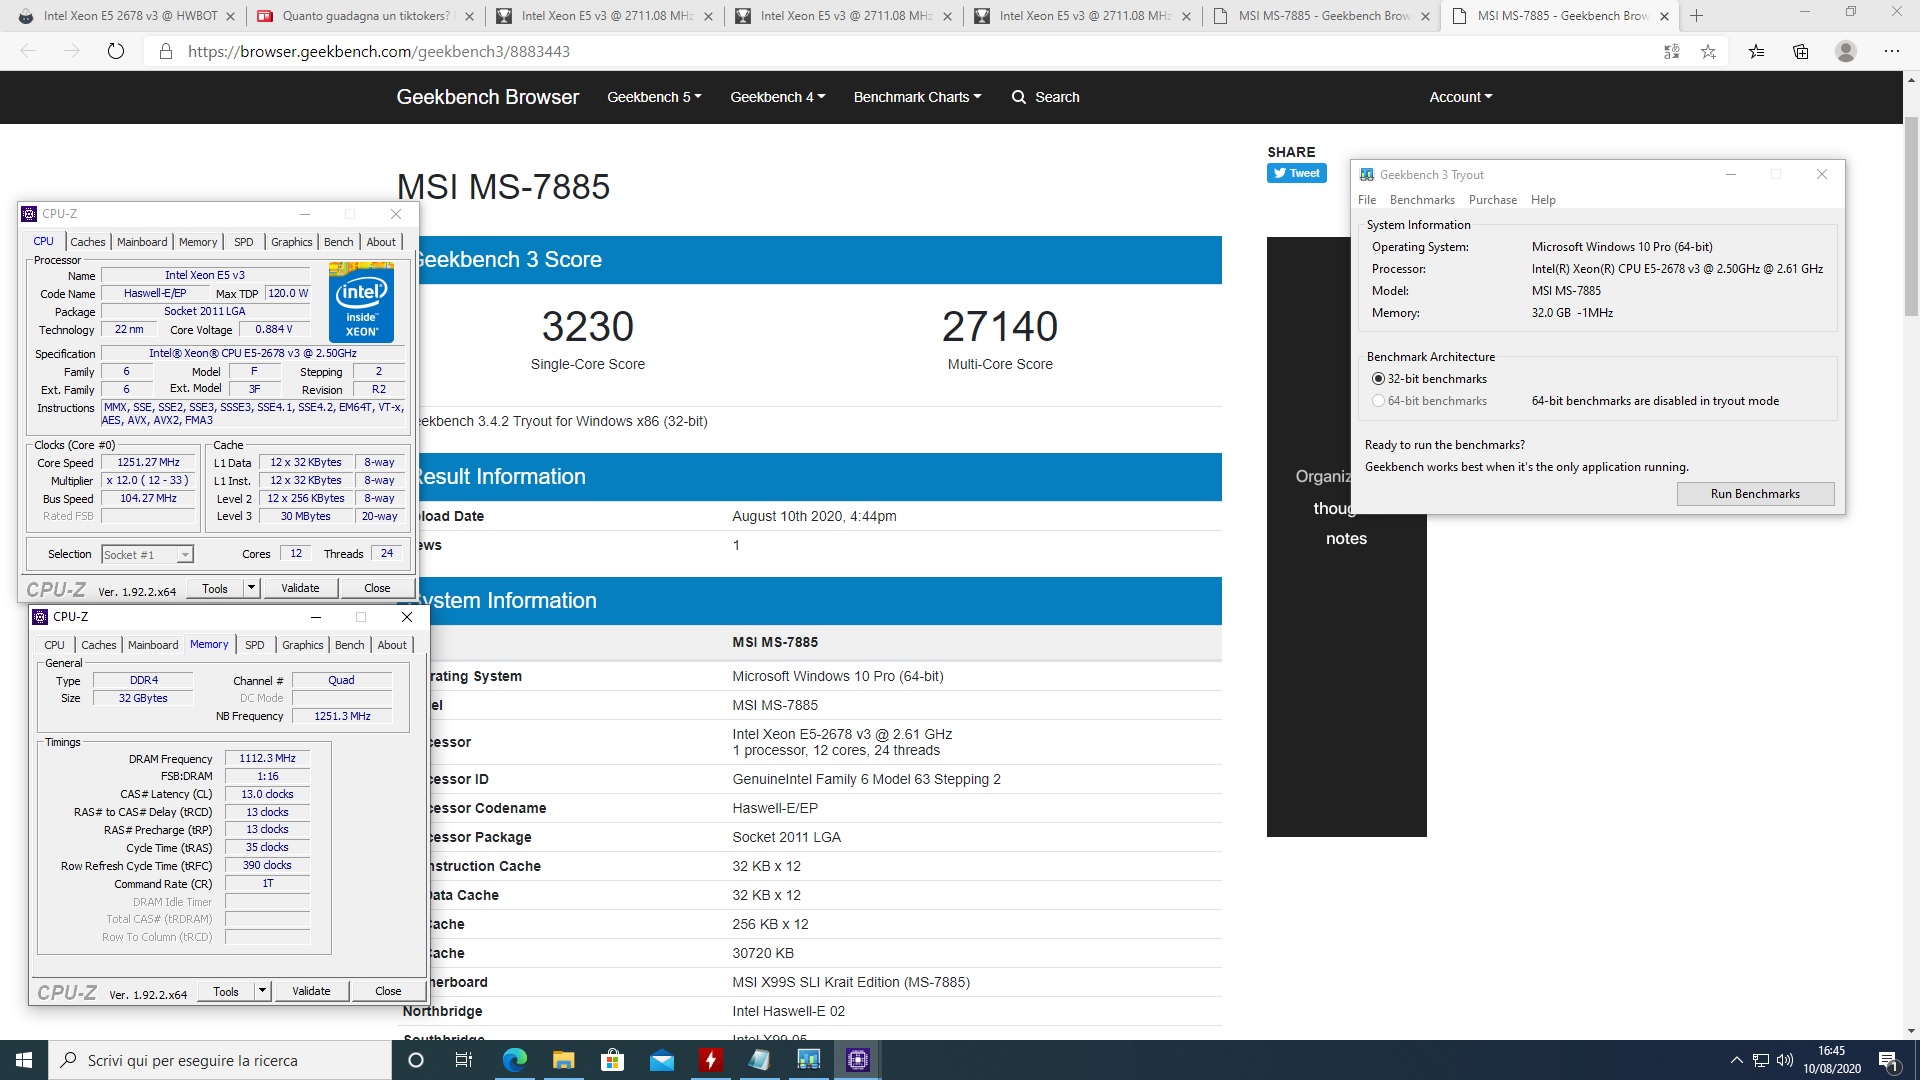
Task: Open Microsoft Store from the taskbar
Action: pyautogui.click(x=612, y=1060)
